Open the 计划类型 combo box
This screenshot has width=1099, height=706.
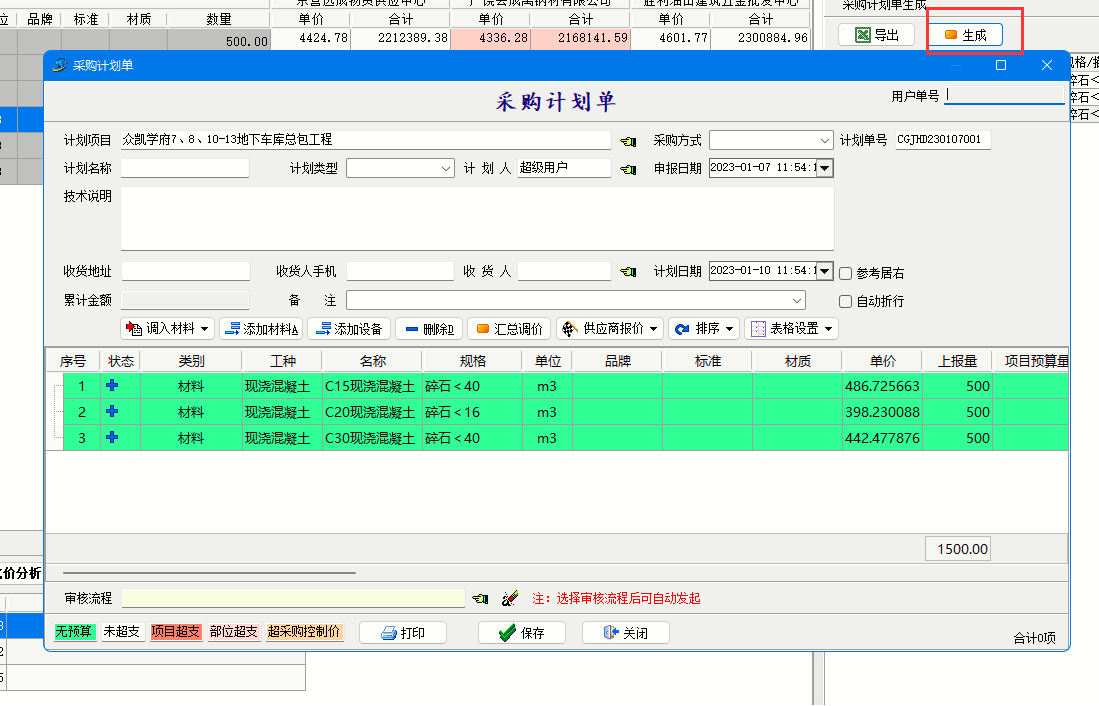(x=446, y=169)
